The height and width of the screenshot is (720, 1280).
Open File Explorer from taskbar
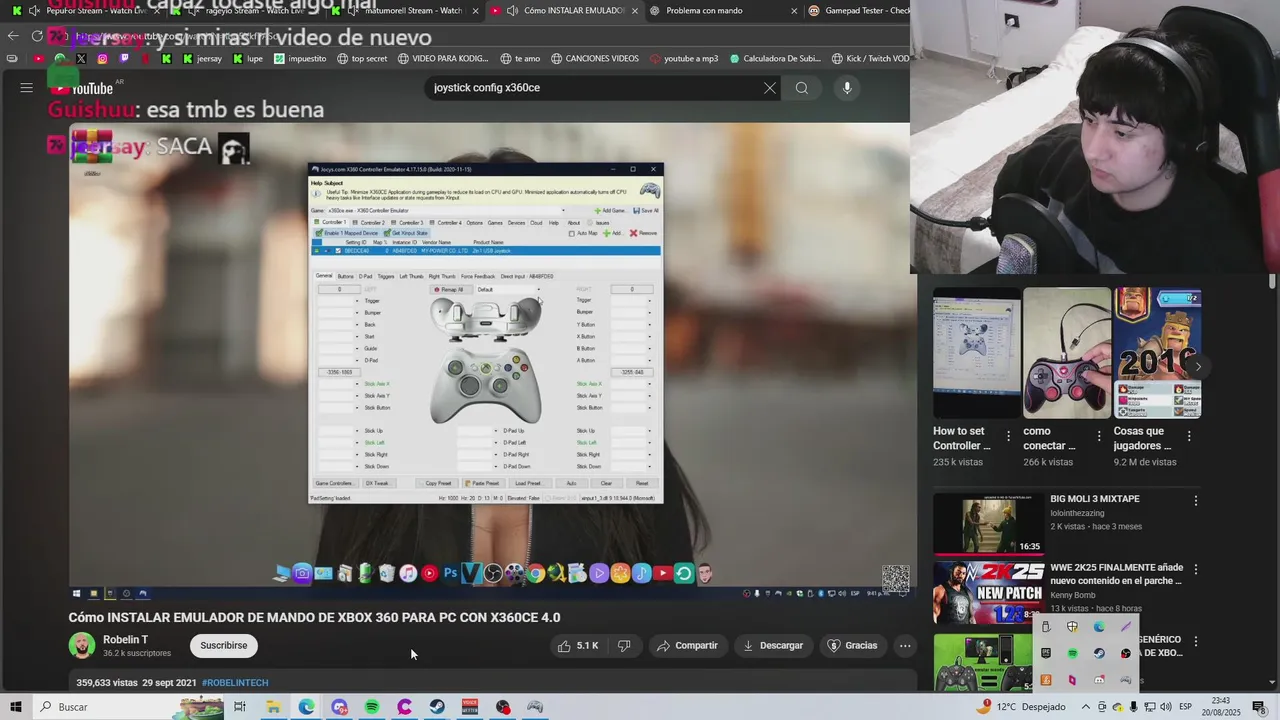point(273,707)
